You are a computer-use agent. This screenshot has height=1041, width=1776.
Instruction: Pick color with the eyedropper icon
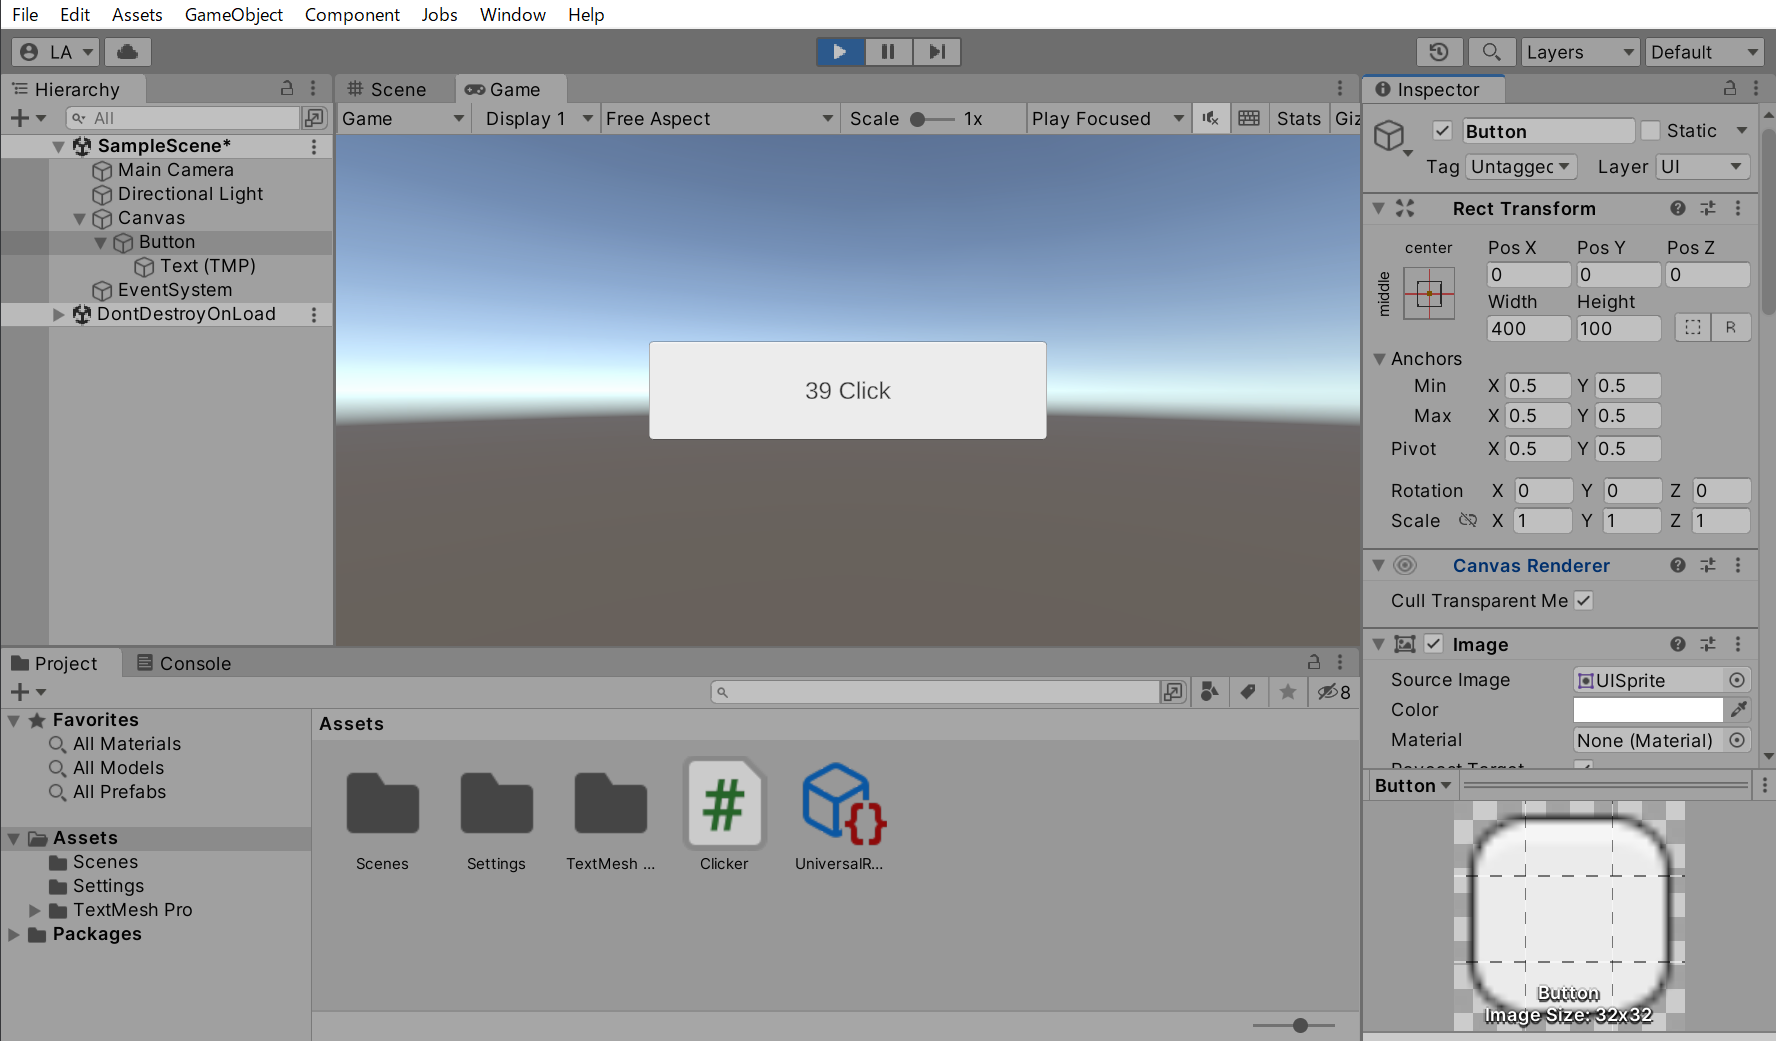1739,710
